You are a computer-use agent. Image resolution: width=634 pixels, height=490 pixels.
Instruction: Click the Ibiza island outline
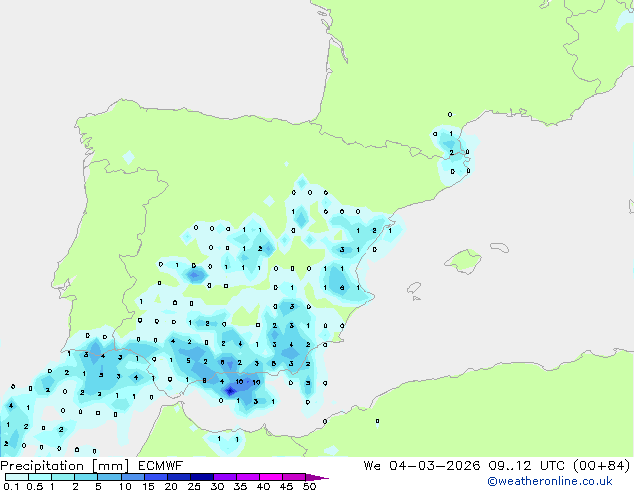pos(414,288)
